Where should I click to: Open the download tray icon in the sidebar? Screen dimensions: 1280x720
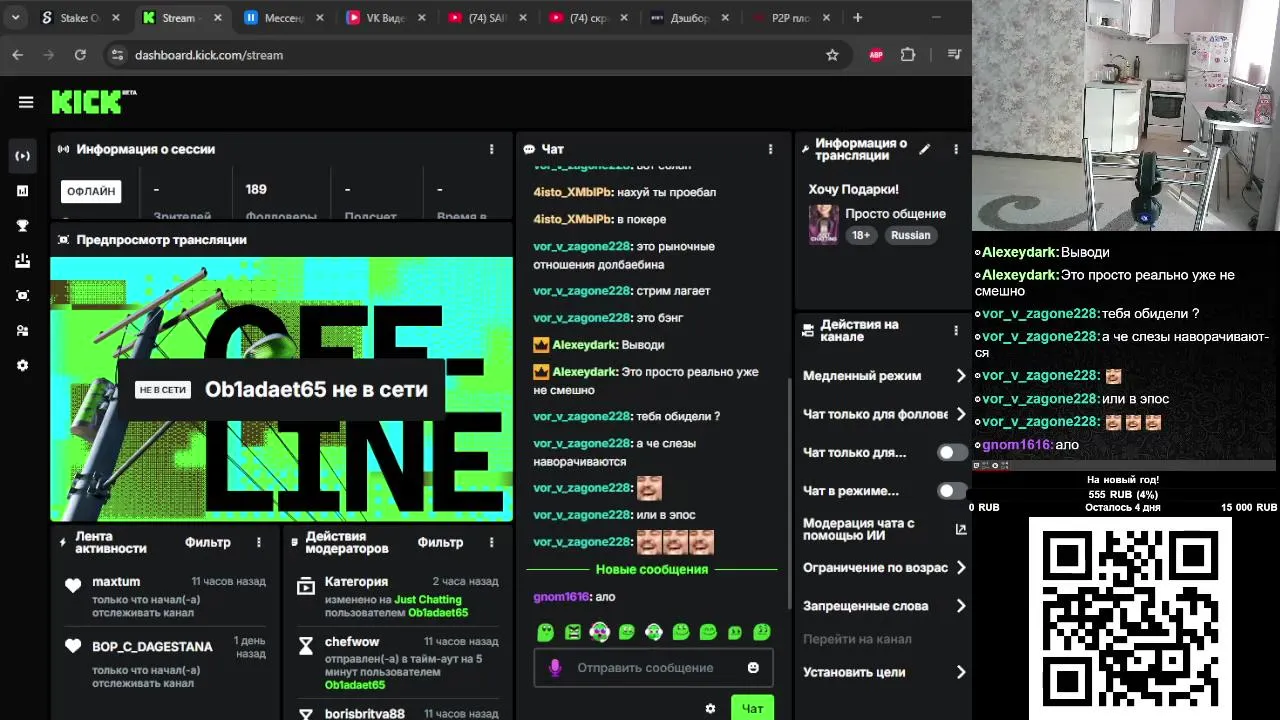(23, 261)
